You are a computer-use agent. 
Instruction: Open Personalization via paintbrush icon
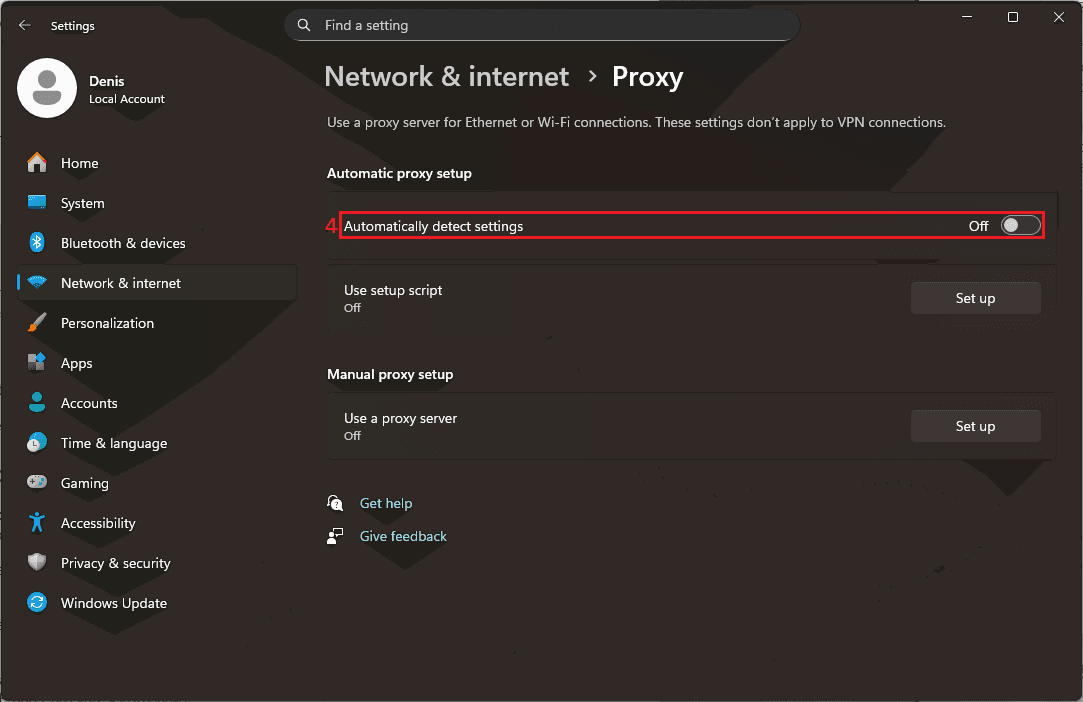(x=37, y=323)
